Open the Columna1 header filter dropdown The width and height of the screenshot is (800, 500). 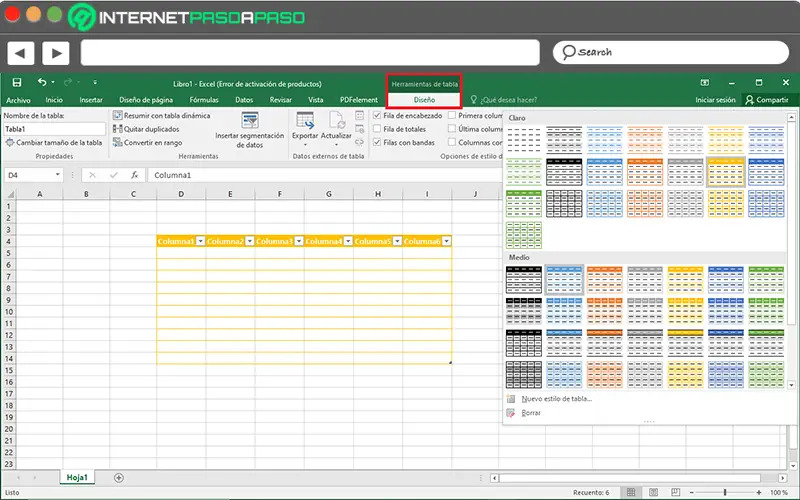pos(200,241)
